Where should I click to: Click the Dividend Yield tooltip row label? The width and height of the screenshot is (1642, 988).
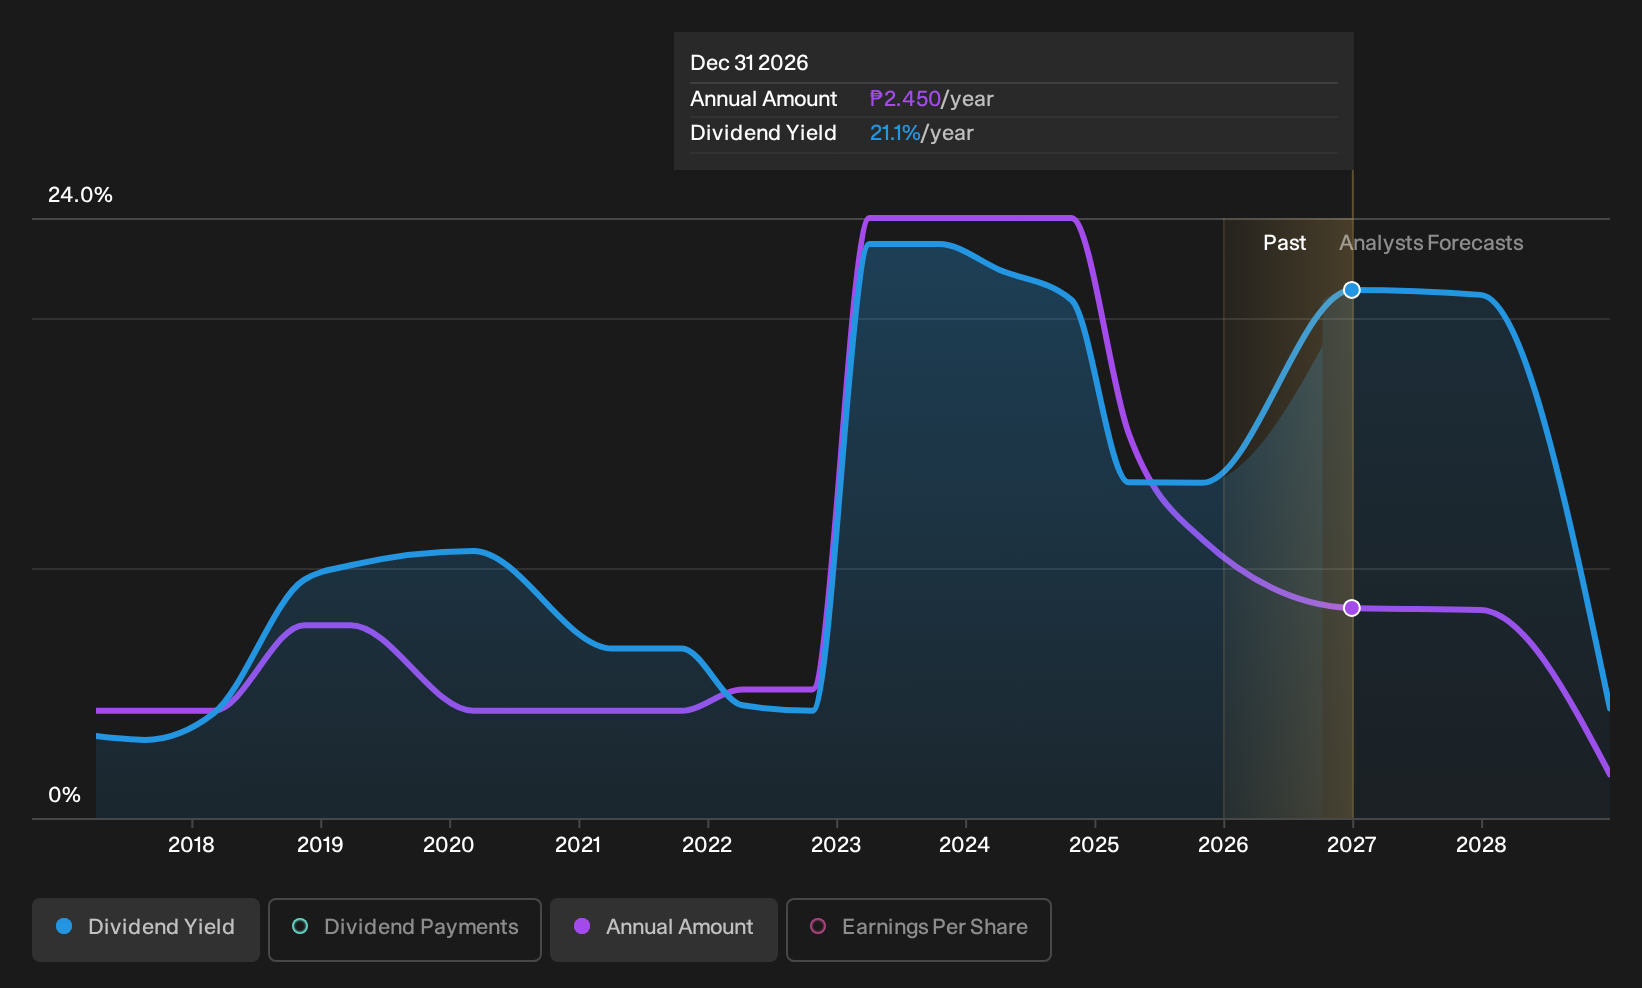[763, 133]
